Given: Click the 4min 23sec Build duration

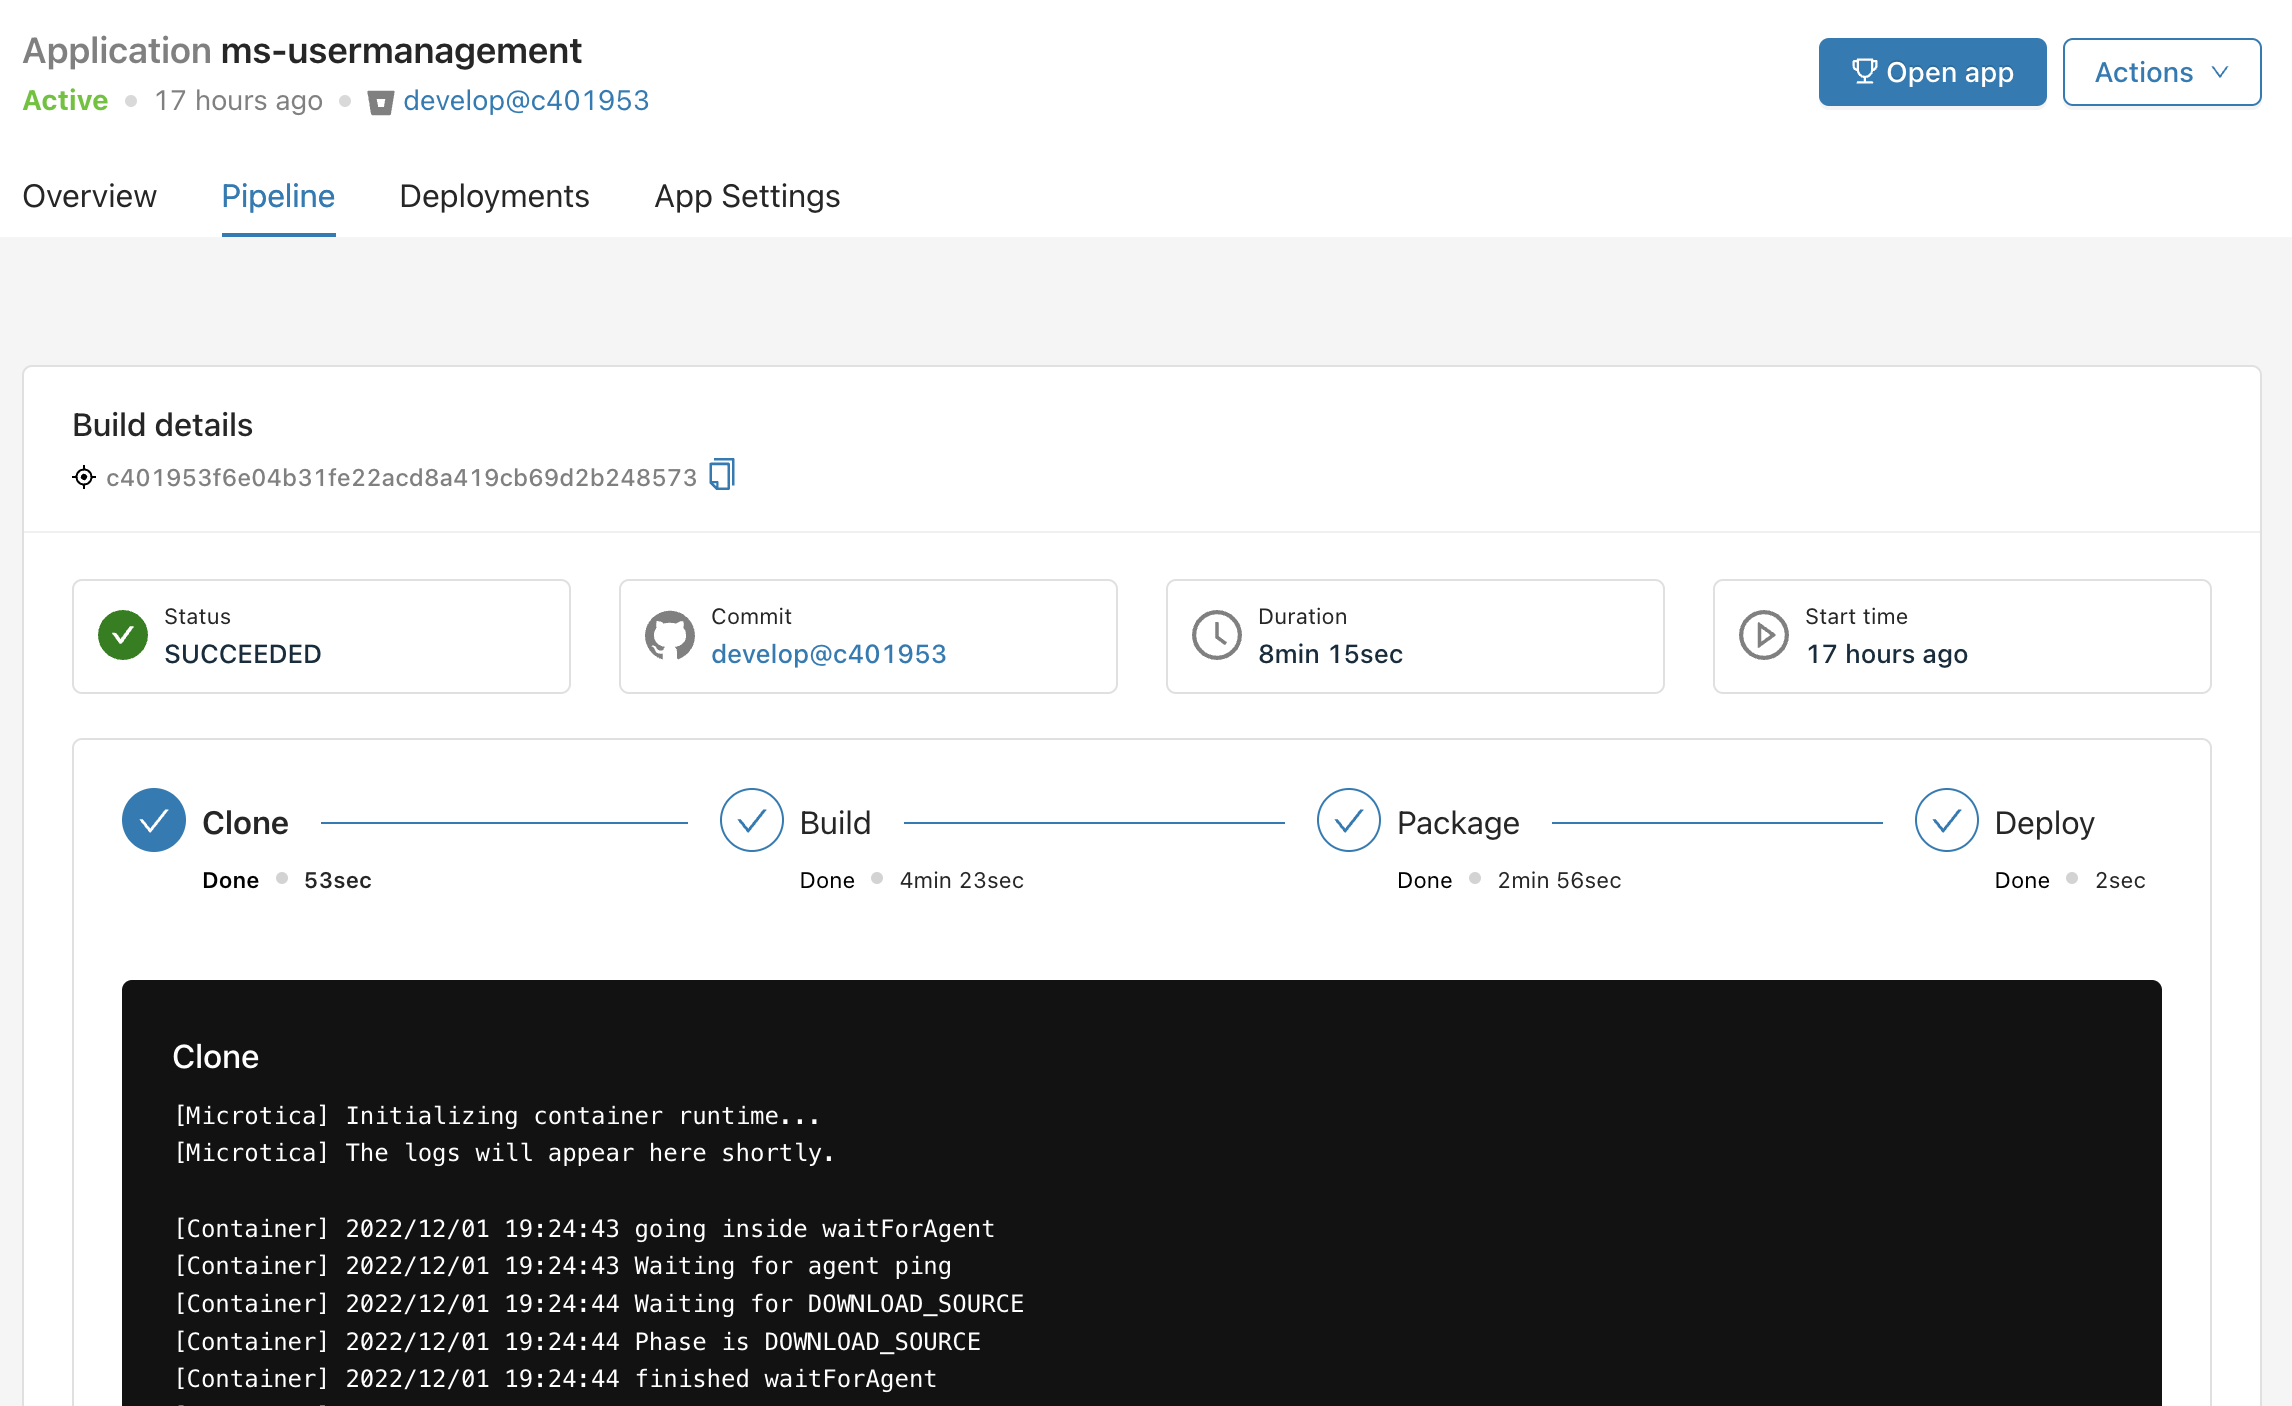Looking at the screenshot, I should 962,880.
